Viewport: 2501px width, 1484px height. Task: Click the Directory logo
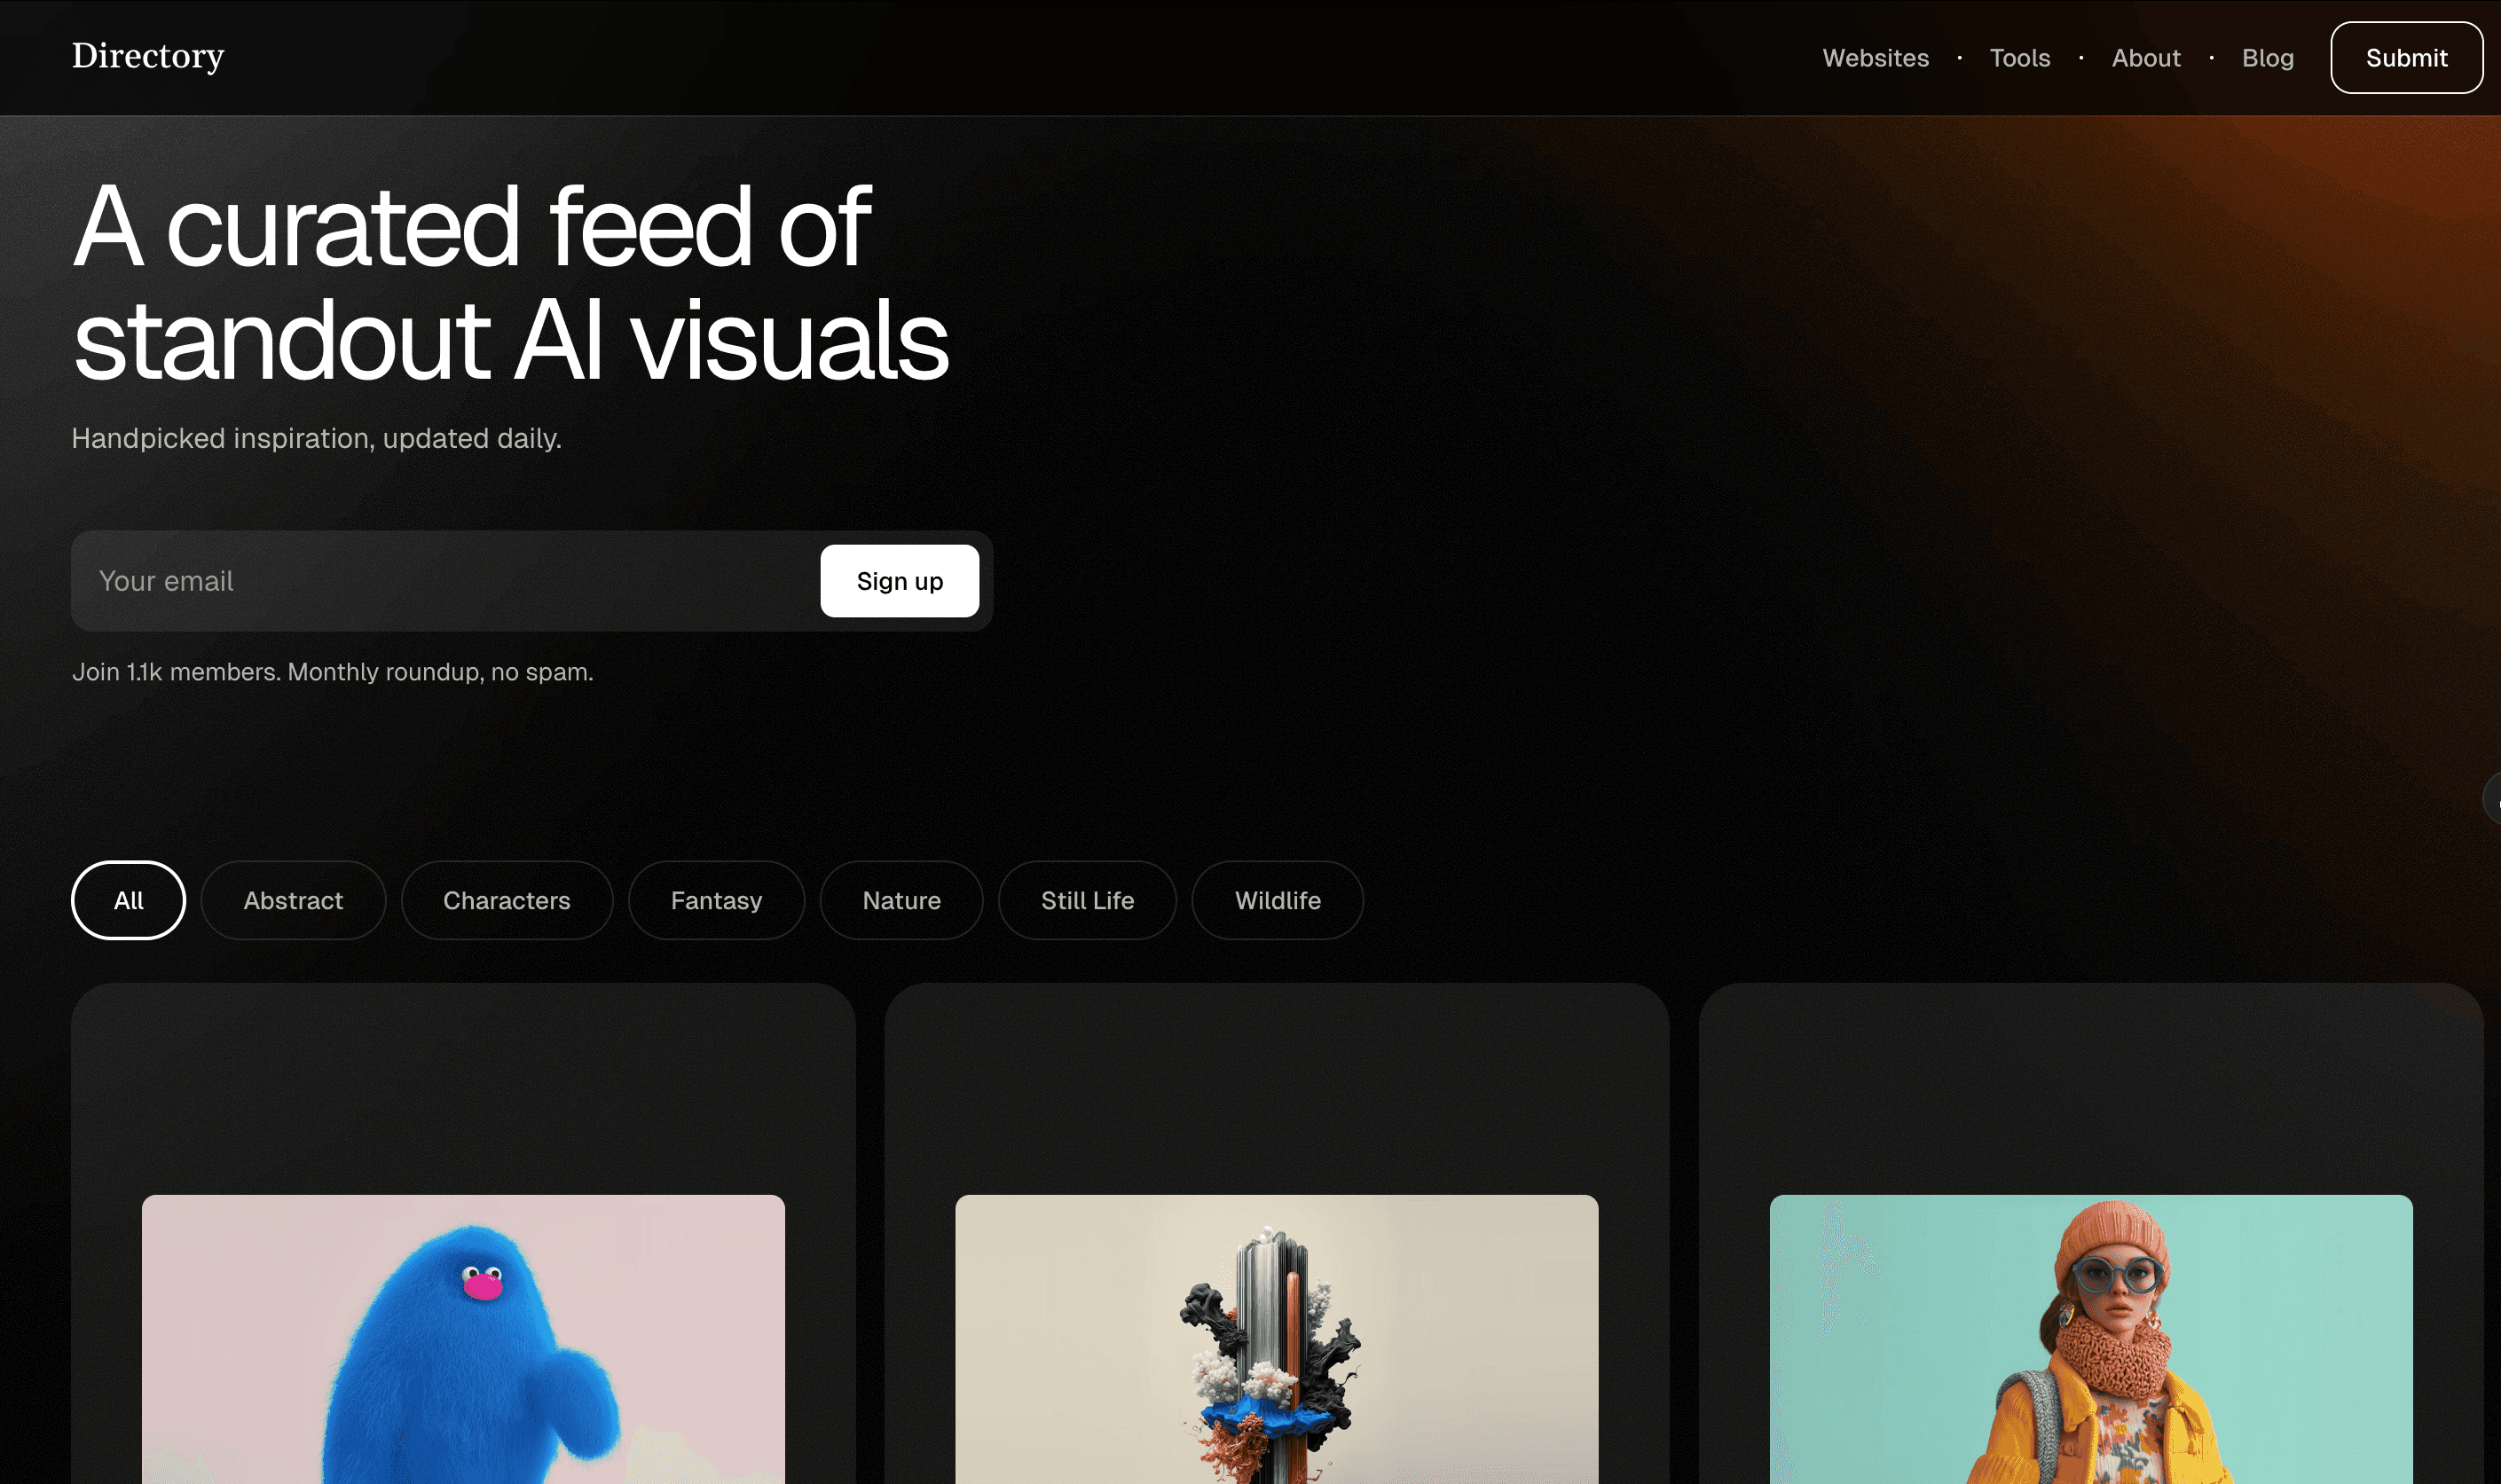[148, 56]
